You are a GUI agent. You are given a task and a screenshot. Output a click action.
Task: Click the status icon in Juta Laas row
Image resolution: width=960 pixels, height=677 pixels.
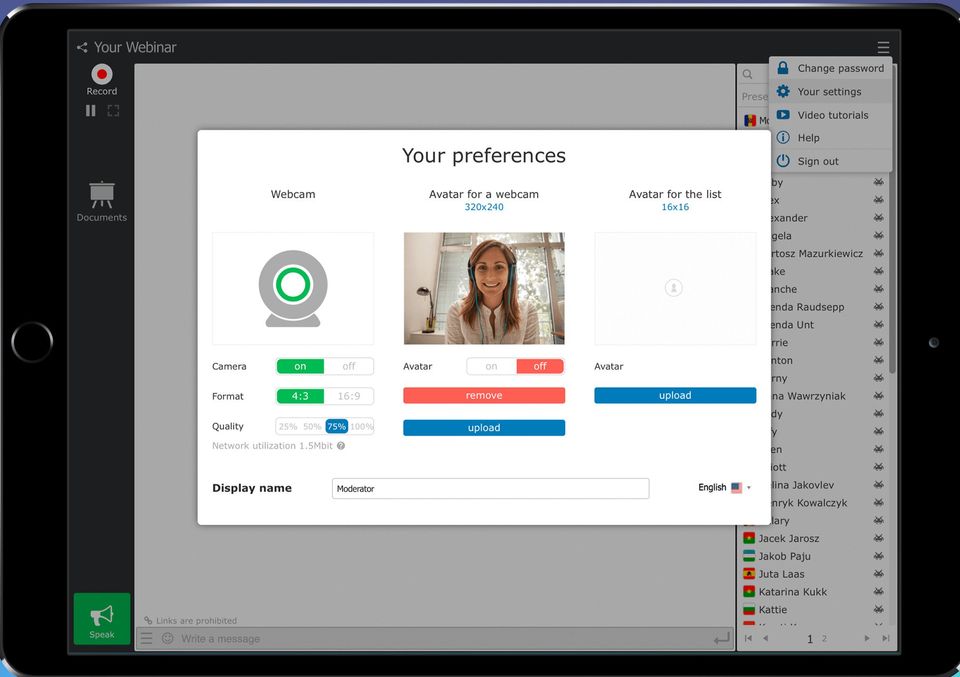click(879, 574)
